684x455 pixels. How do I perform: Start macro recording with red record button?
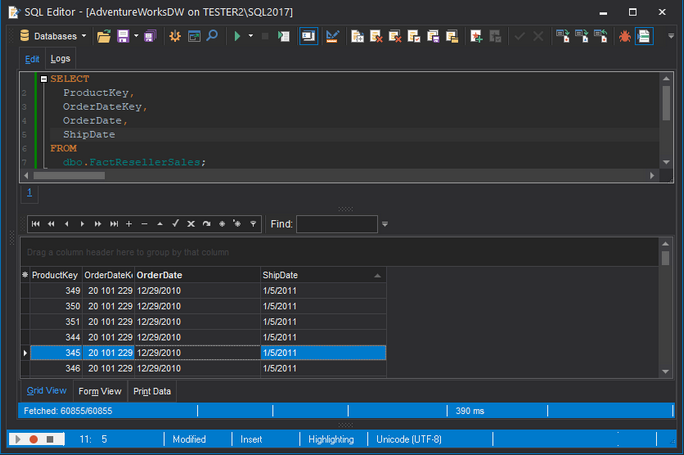coord(33,439)
